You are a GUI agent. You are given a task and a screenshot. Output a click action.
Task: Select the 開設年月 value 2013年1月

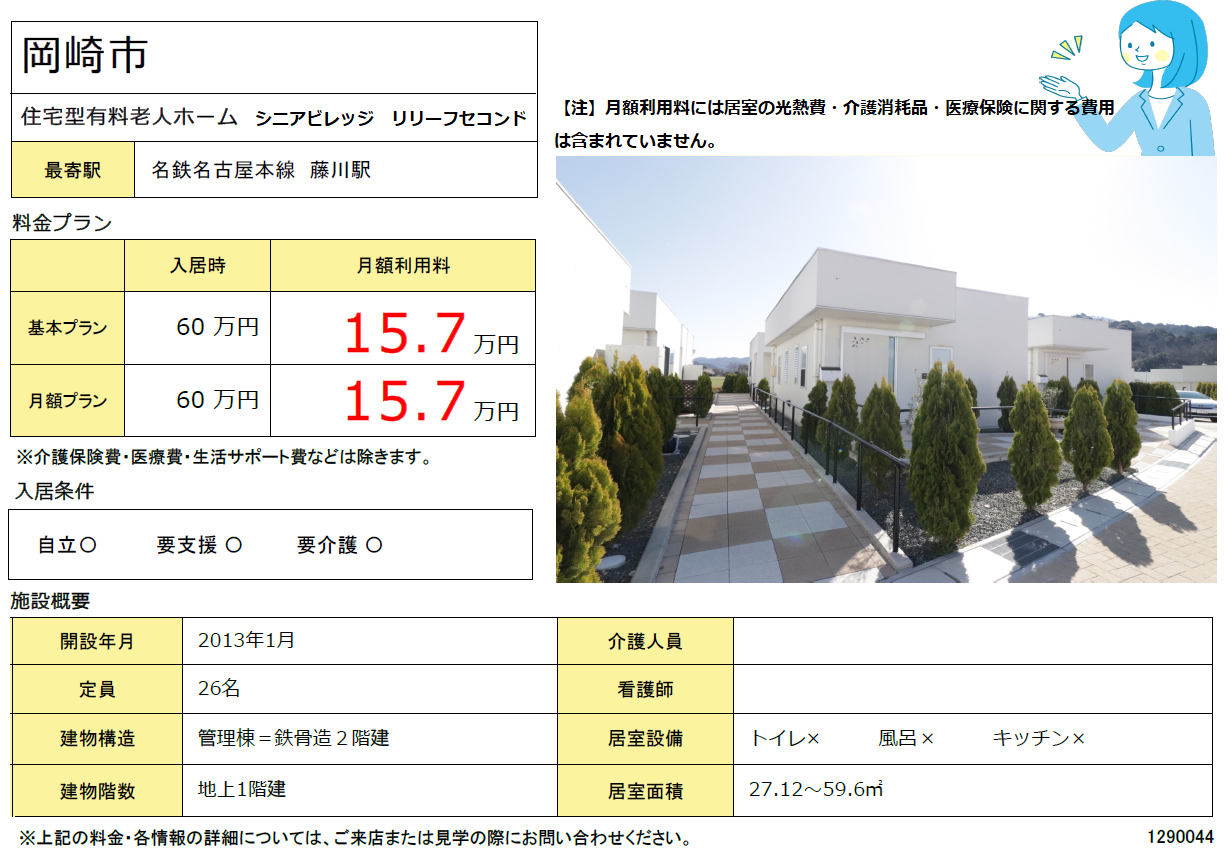247,641
